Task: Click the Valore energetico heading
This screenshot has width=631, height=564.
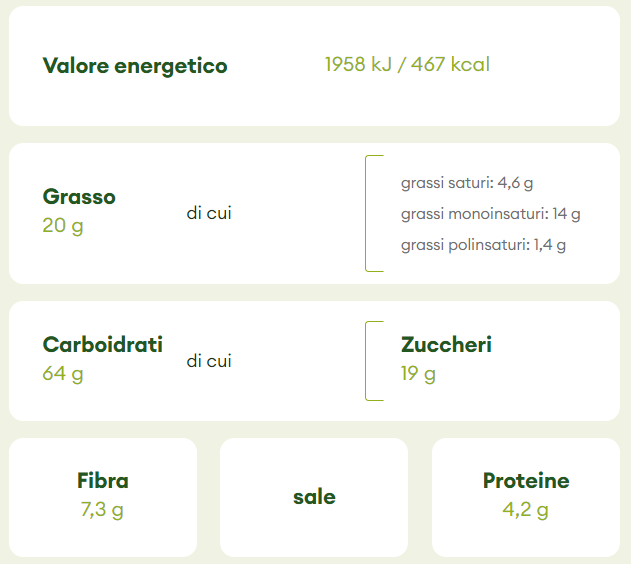Action: pyautogui.click(x=135, y=66)
